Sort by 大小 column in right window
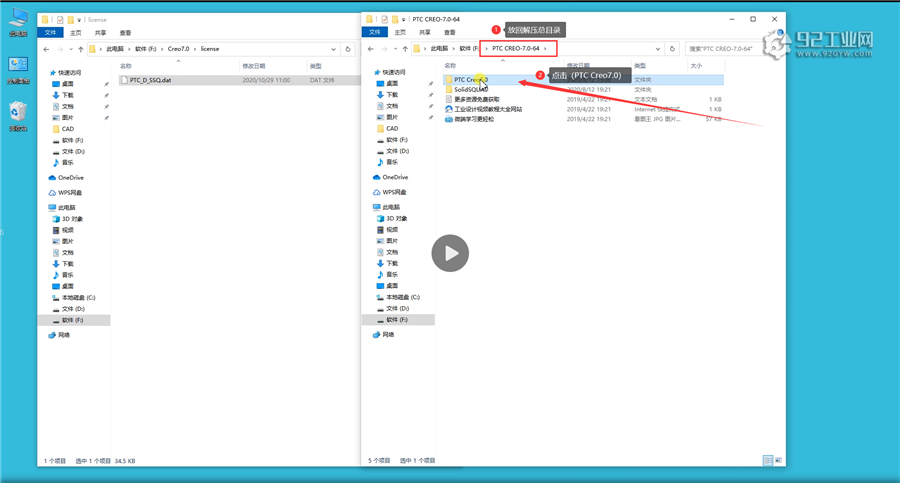 [x=696, y=66]
